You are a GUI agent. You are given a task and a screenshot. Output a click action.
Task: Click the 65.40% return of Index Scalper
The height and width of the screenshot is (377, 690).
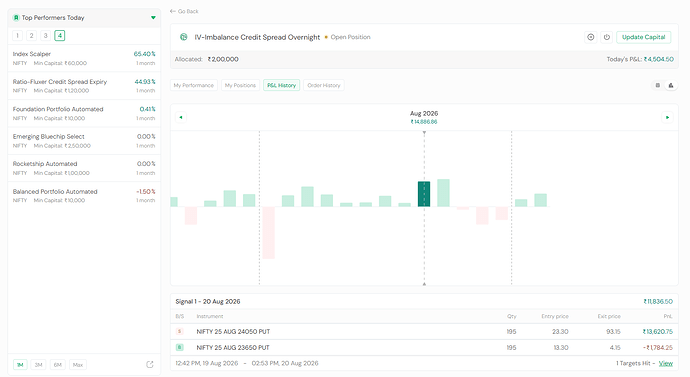click(x=144, y=54)
